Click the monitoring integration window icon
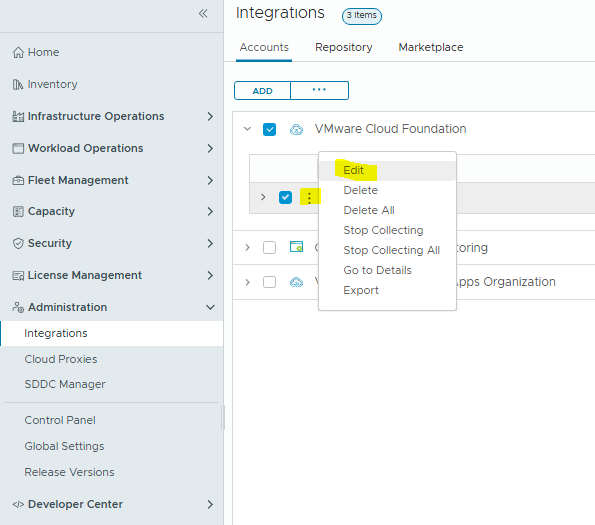Image resolution: width=595 pixels, height=525 pixels. pos(296,247)
